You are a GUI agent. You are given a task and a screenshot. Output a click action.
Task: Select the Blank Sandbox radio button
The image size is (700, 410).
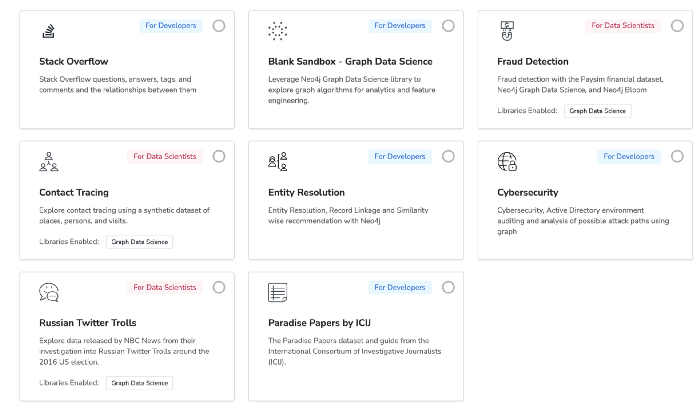448,26
